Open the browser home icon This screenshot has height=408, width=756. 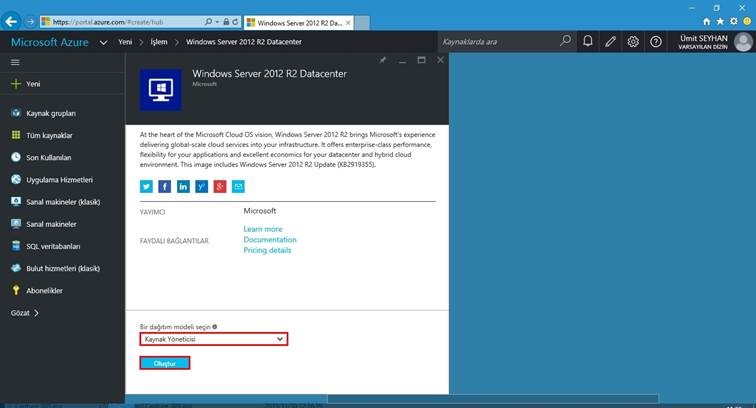[706, 22]
